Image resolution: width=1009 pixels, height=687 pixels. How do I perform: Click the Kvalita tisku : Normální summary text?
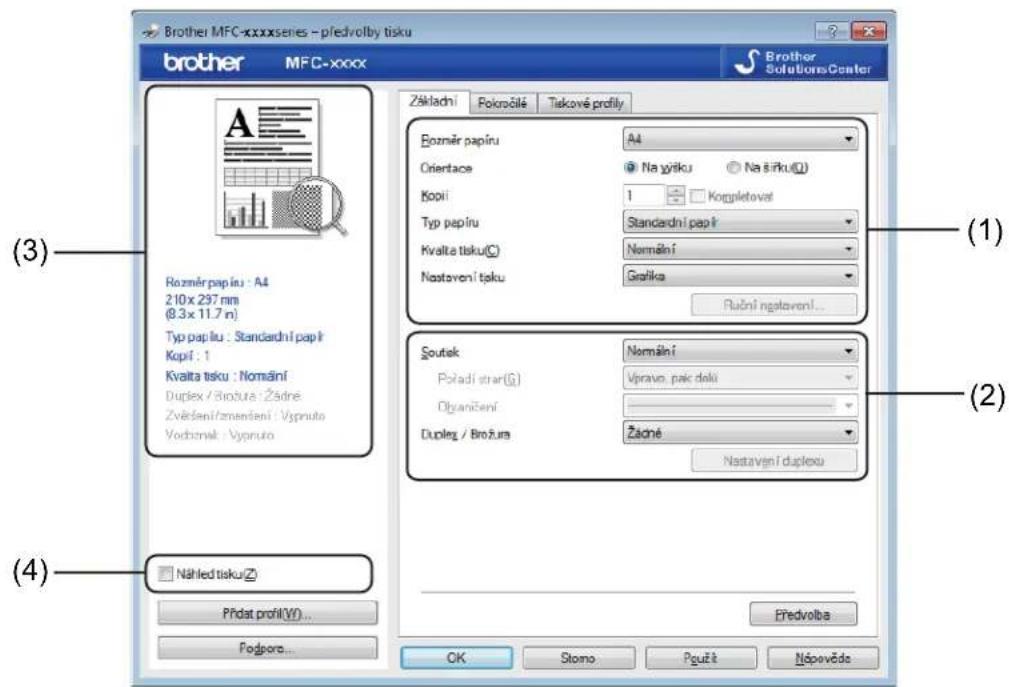pos(226,376)
